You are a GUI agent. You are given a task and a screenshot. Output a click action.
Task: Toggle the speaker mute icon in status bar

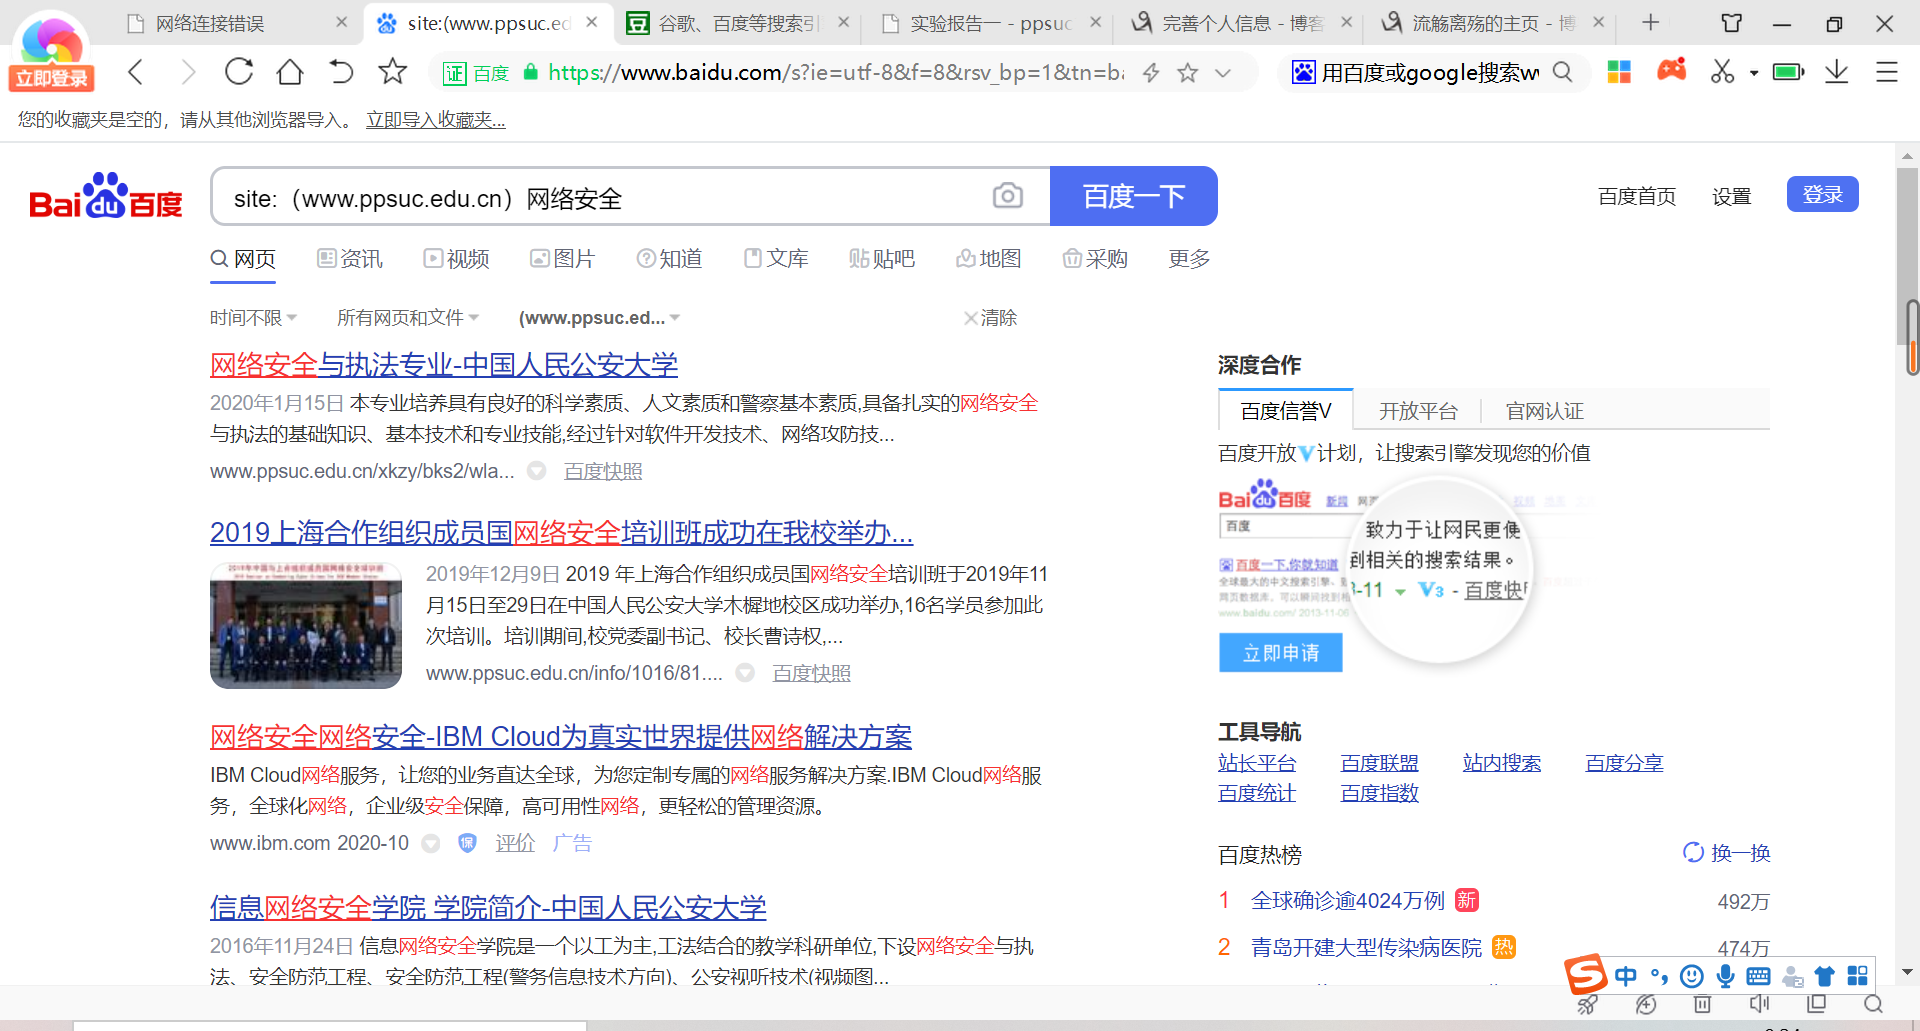pyautogui.click(x=1759, y=1004)
